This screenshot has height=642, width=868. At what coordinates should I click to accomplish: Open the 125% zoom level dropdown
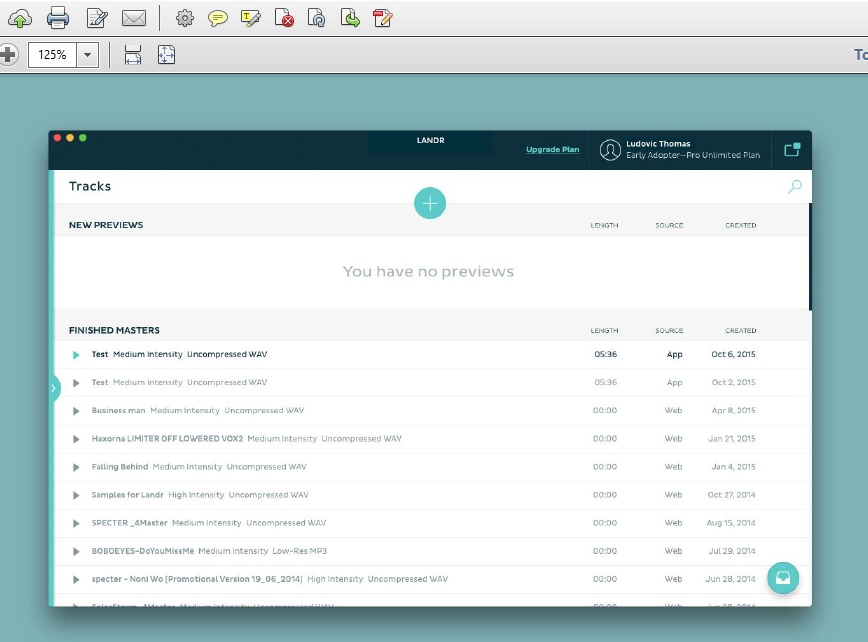(x=88, y=55)
